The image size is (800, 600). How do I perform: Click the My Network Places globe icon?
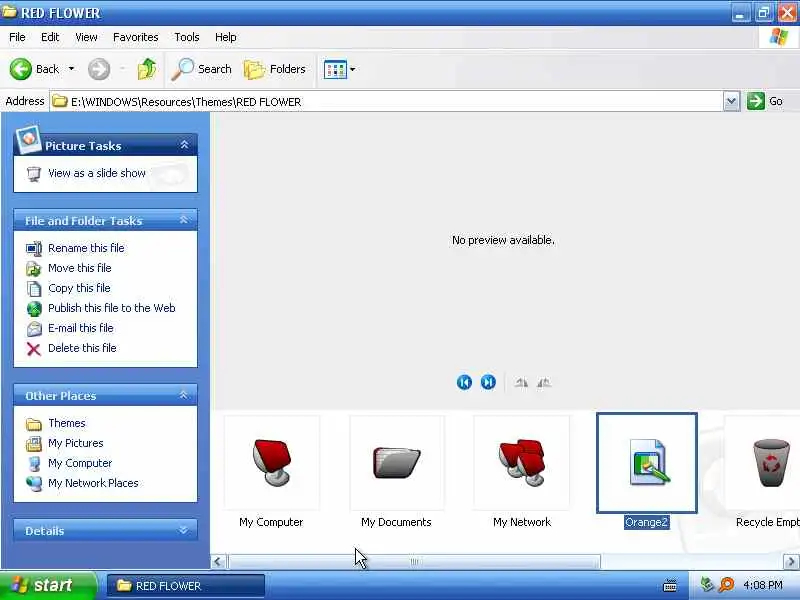[x=34, y=484]
